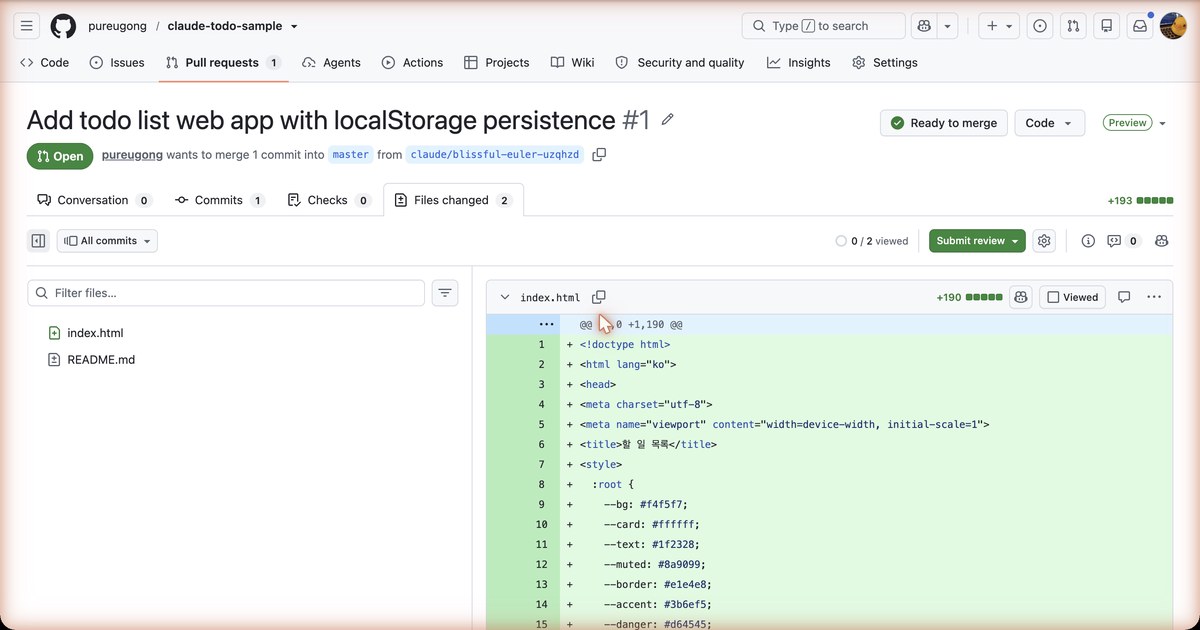Click the Pull requests repository tab
1200x630 pixels.
pyautogui.click(x=222, y=62)
